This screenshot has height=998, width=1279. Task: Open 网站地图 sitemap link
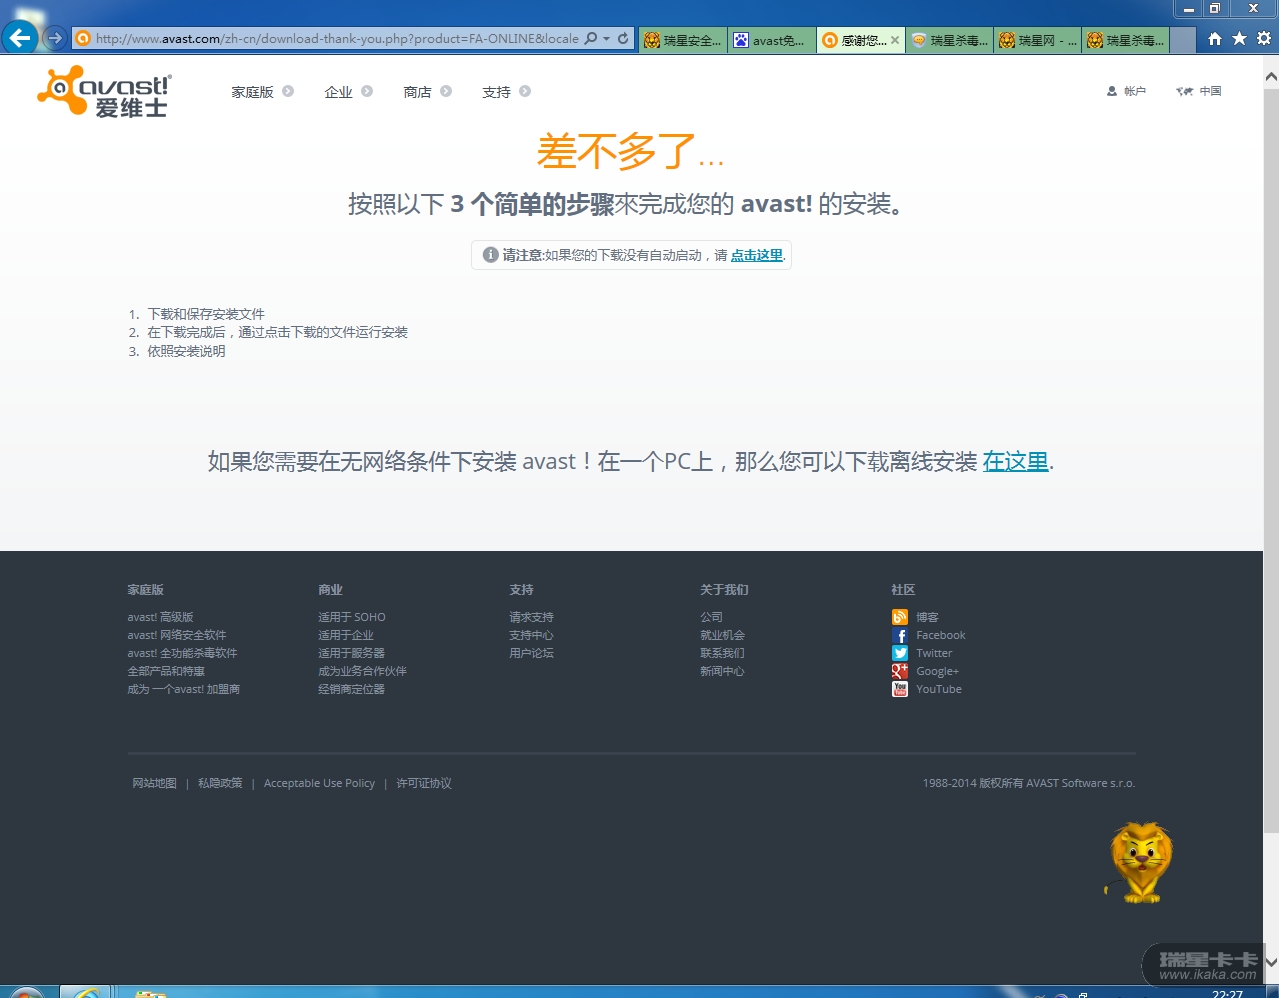tap(154, 783)
